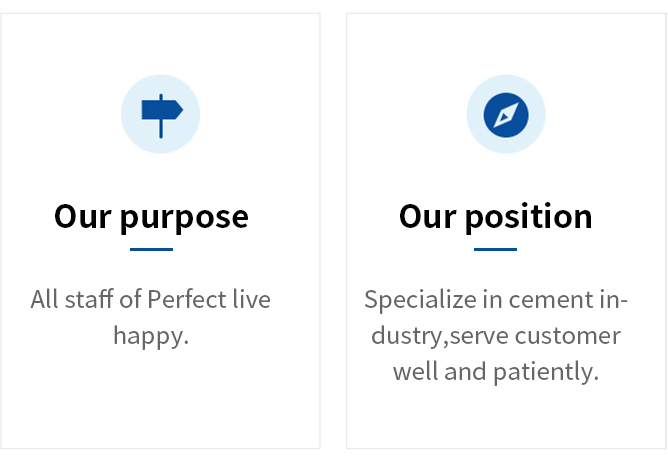The image size is (668, 468).
Task: Click the white compass needle
Action: 506,115
